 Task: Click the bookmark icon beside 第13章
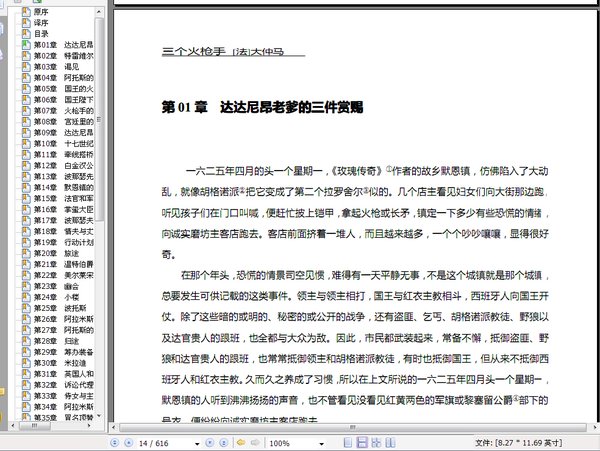26,176
